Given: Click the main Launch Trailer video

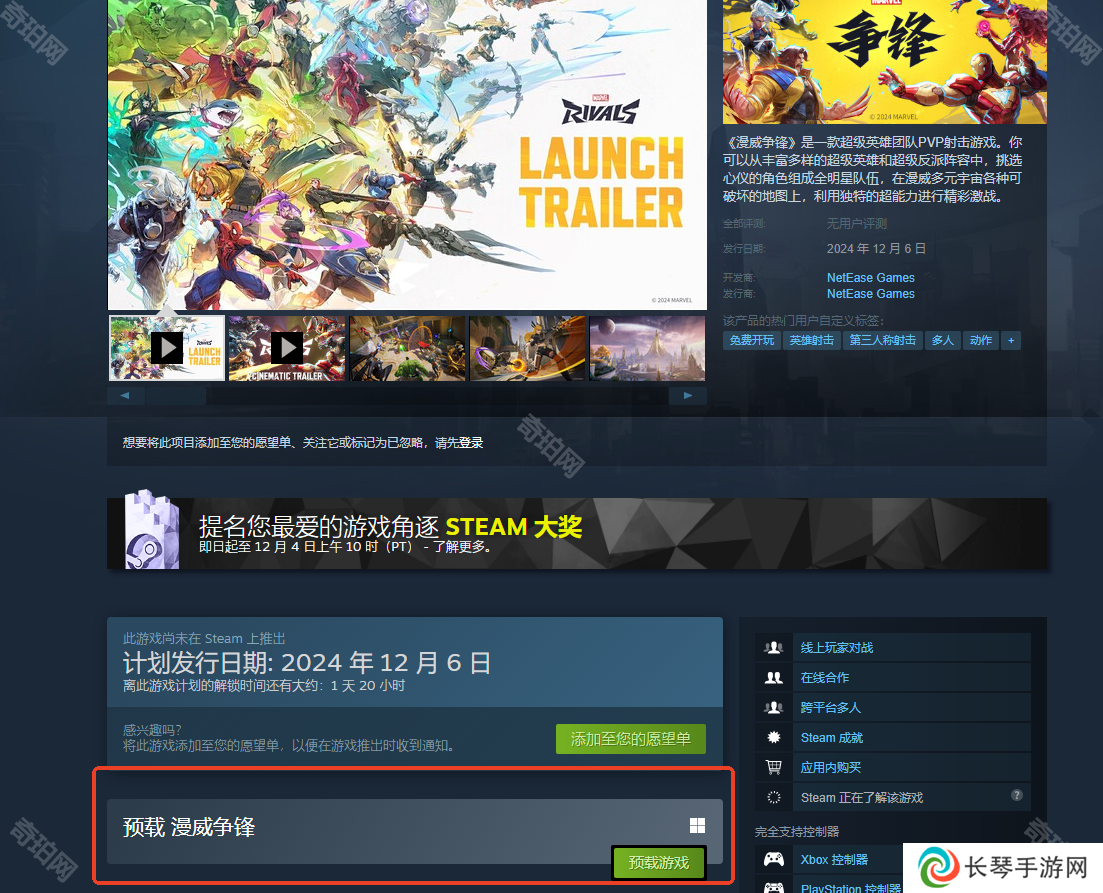Looking at the screenshot, I should point(407,154).
